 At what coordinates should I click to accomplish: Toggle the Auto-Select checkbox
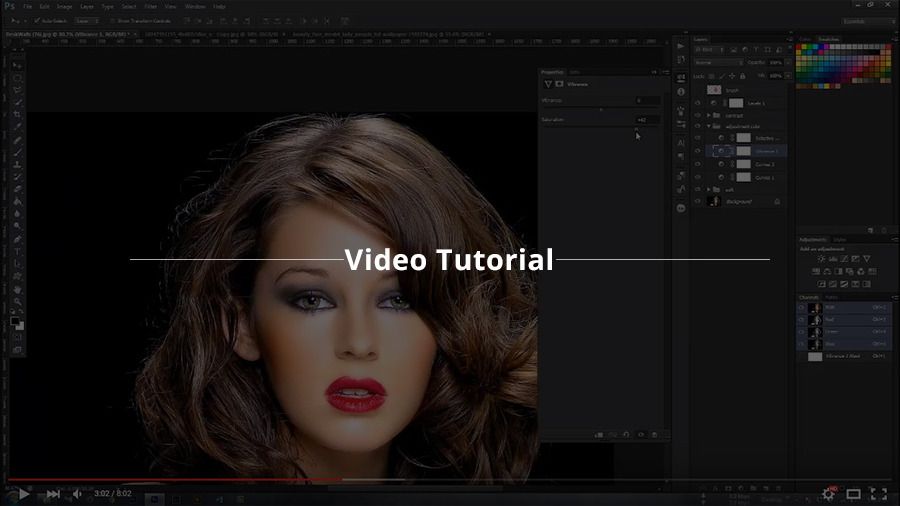(37, 20)
